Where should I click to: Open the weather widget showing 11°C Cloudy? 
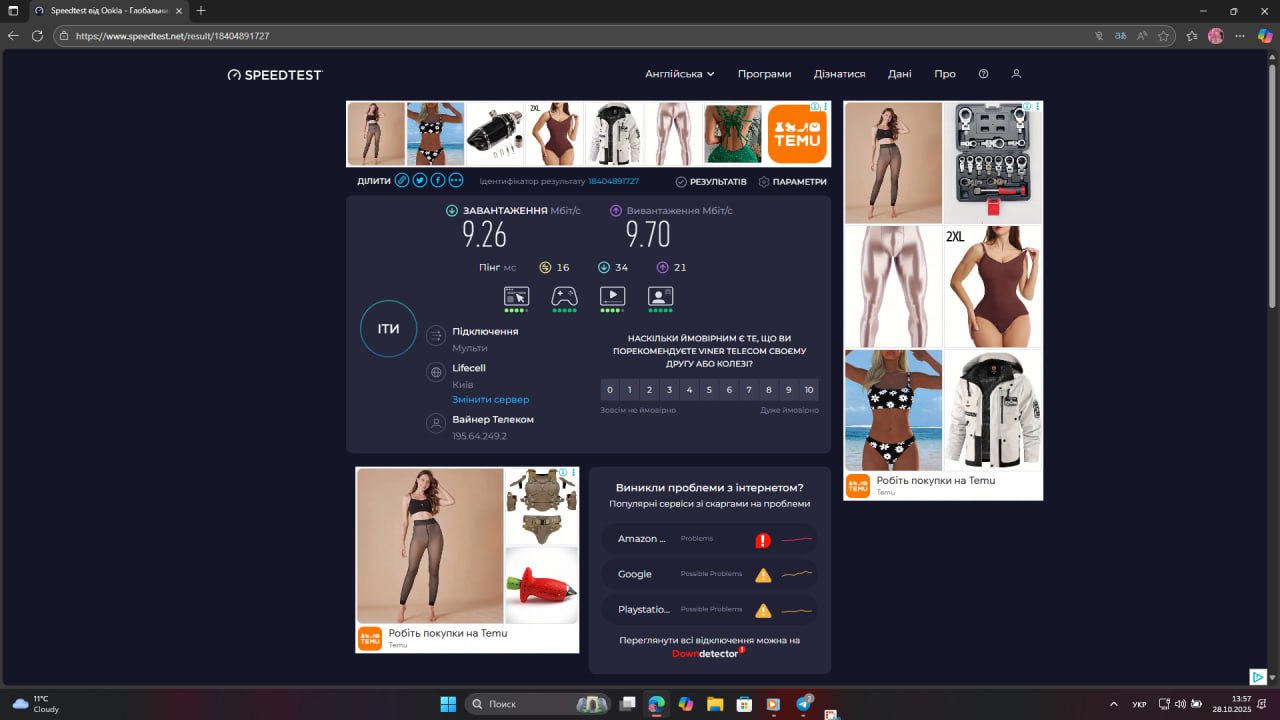(36, 704)
